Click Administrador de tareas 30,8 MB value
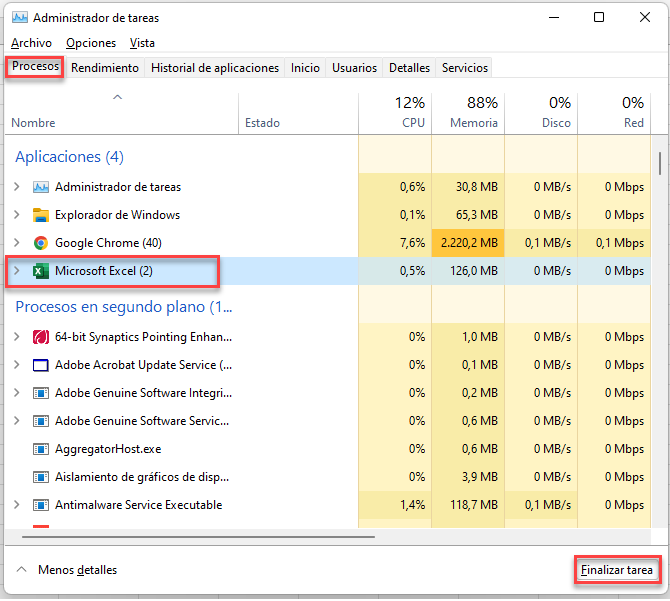670x601 pixels. [x=477, y=187]
